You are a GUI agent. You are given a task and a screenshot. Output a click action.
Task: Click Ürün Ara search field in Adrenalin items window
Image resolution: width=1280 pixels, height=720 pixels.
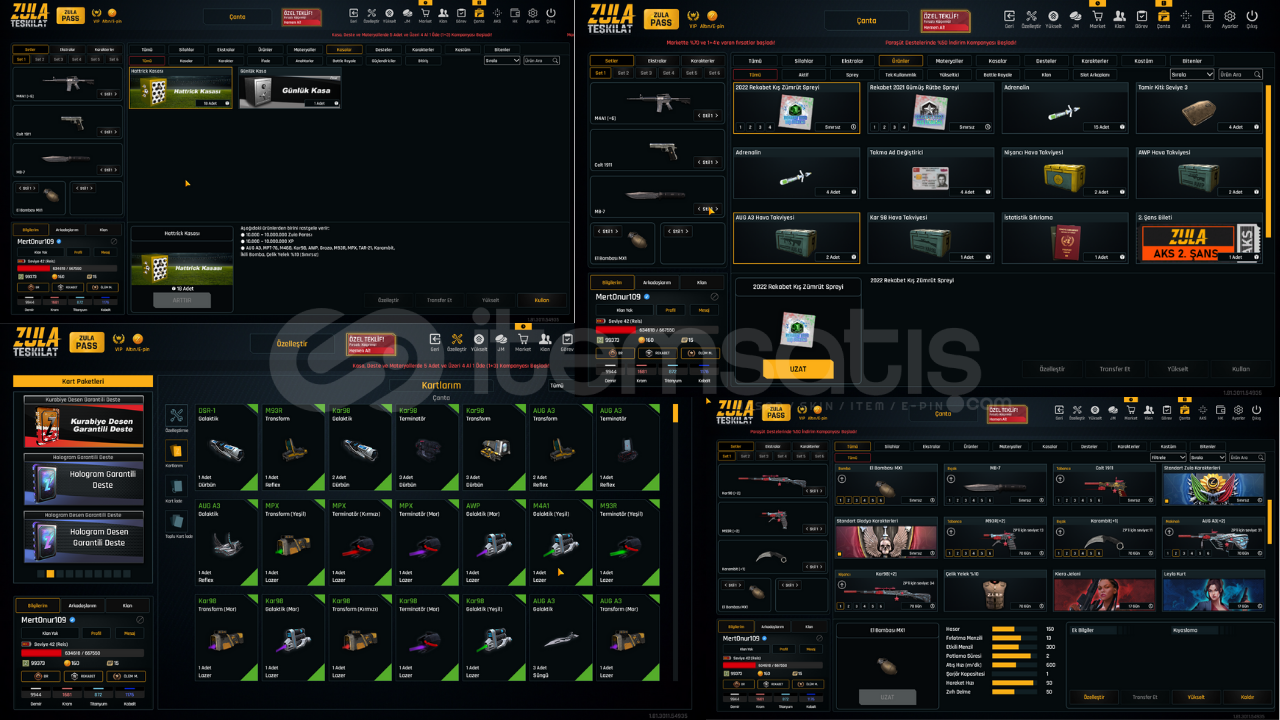coord(1241,74)
